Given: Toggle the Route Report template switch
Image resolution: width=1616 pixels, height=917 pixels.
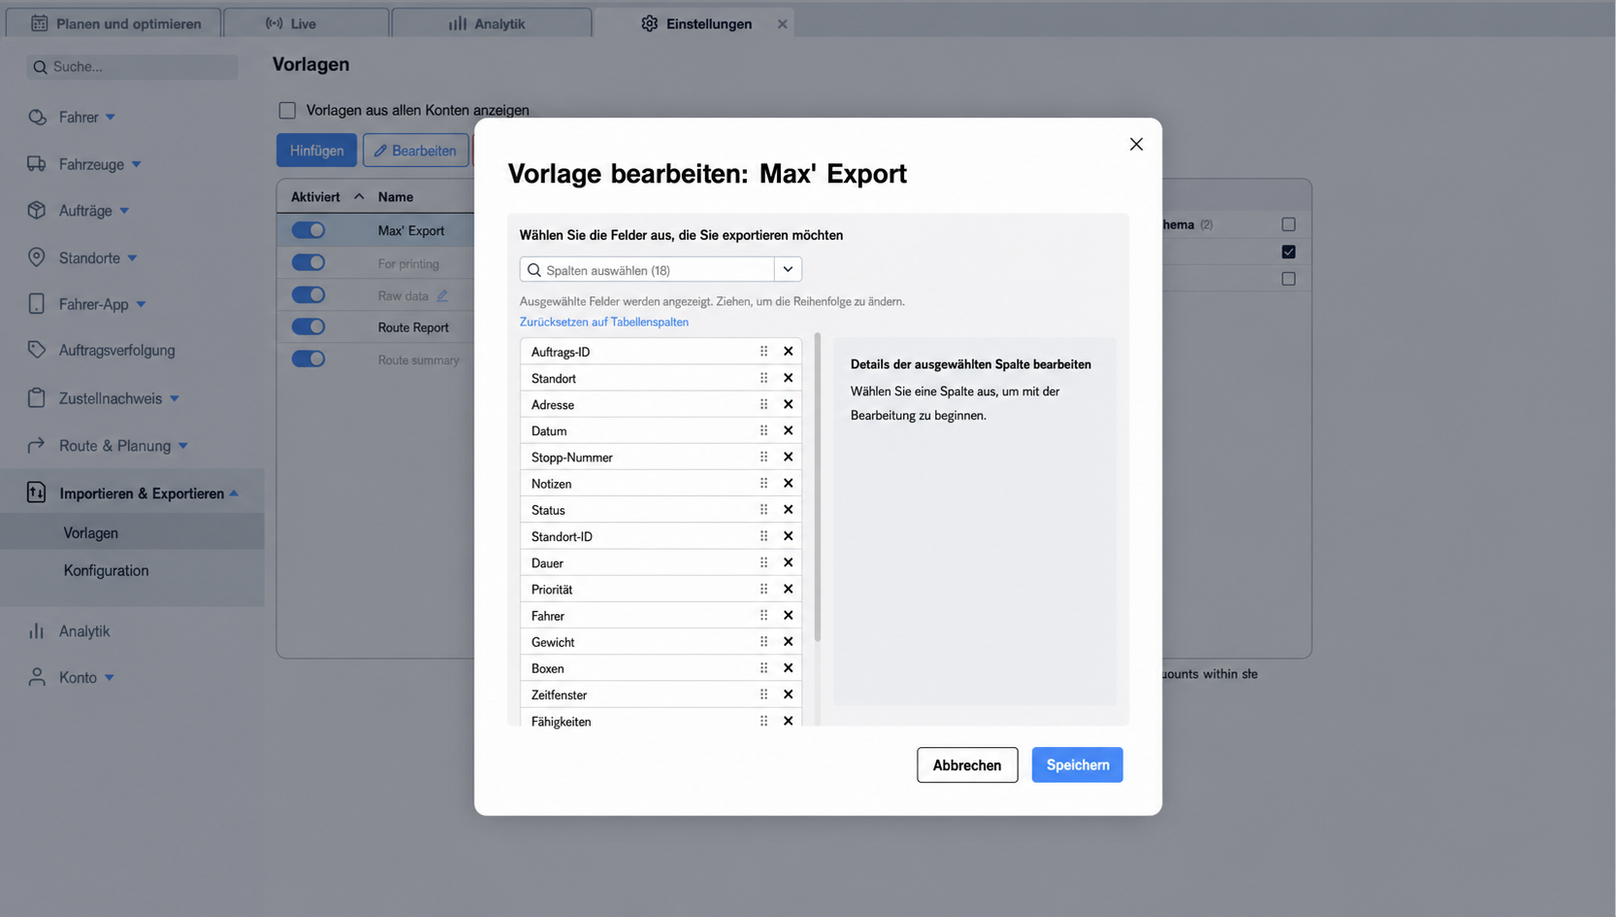Looking at the screenshot, I should coord(308,326).
